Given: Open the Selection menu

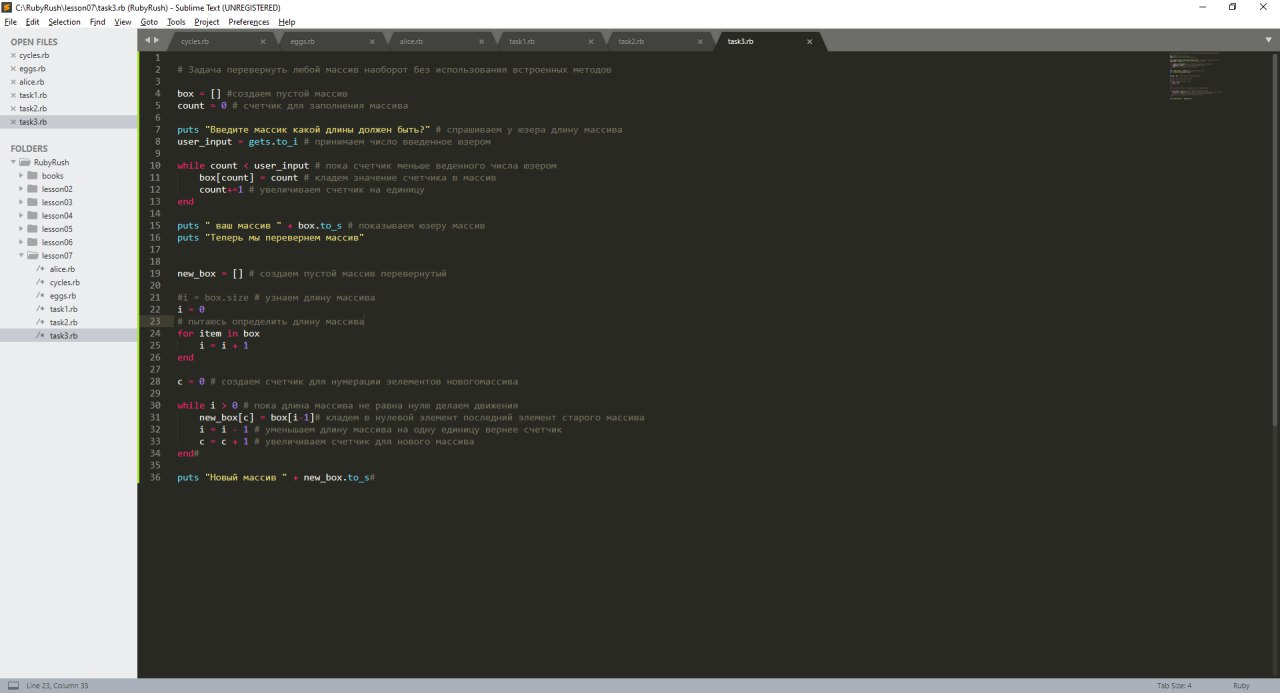Looking at the screenshot, I should tap(65, 21).
